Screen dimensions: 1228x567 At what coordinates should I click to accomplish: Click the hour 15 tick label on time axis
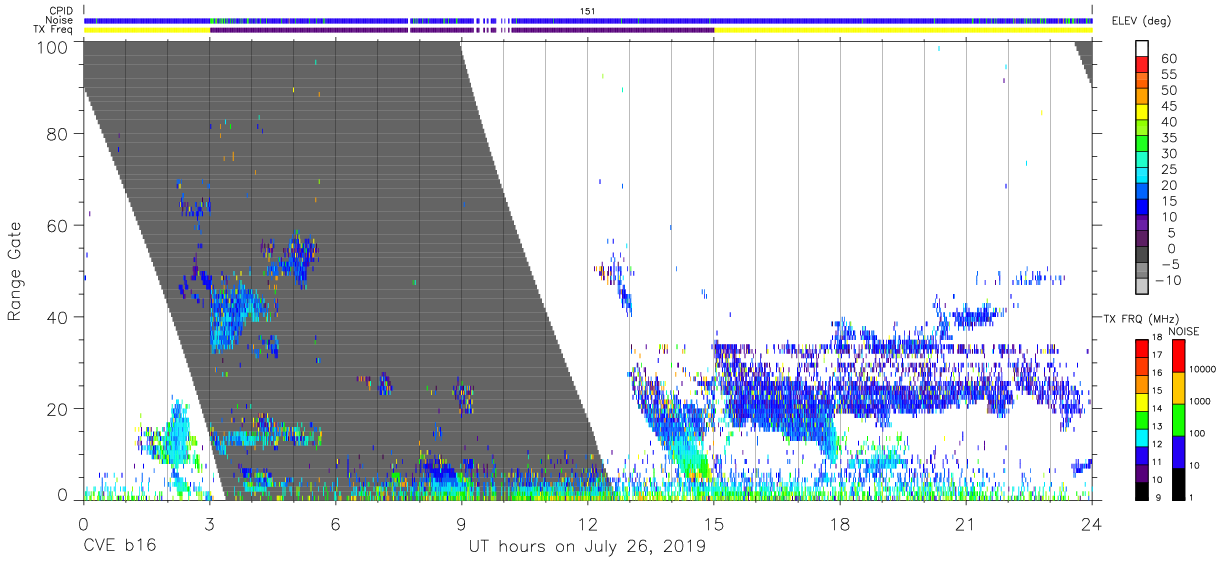coord(714,525)
